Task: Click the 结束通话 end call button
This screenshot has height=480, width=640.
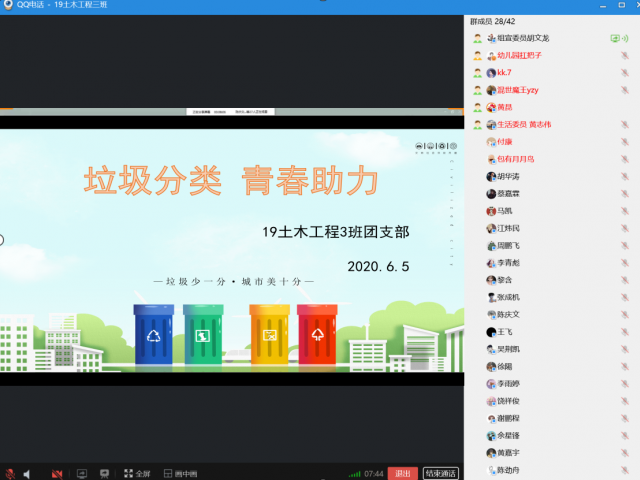Action: coord(440,473)
